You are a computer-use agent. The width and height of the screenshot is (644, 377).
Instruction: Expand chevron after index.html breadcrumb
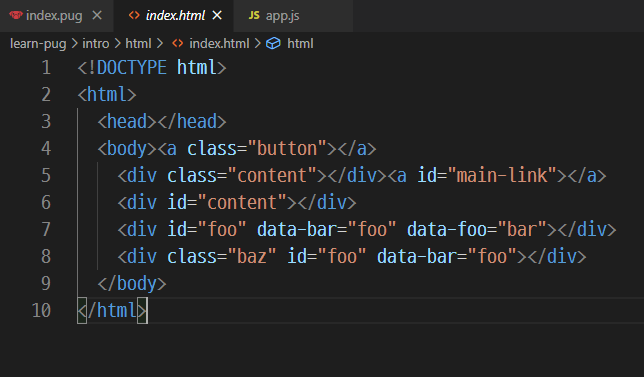[x=258, y=44]
